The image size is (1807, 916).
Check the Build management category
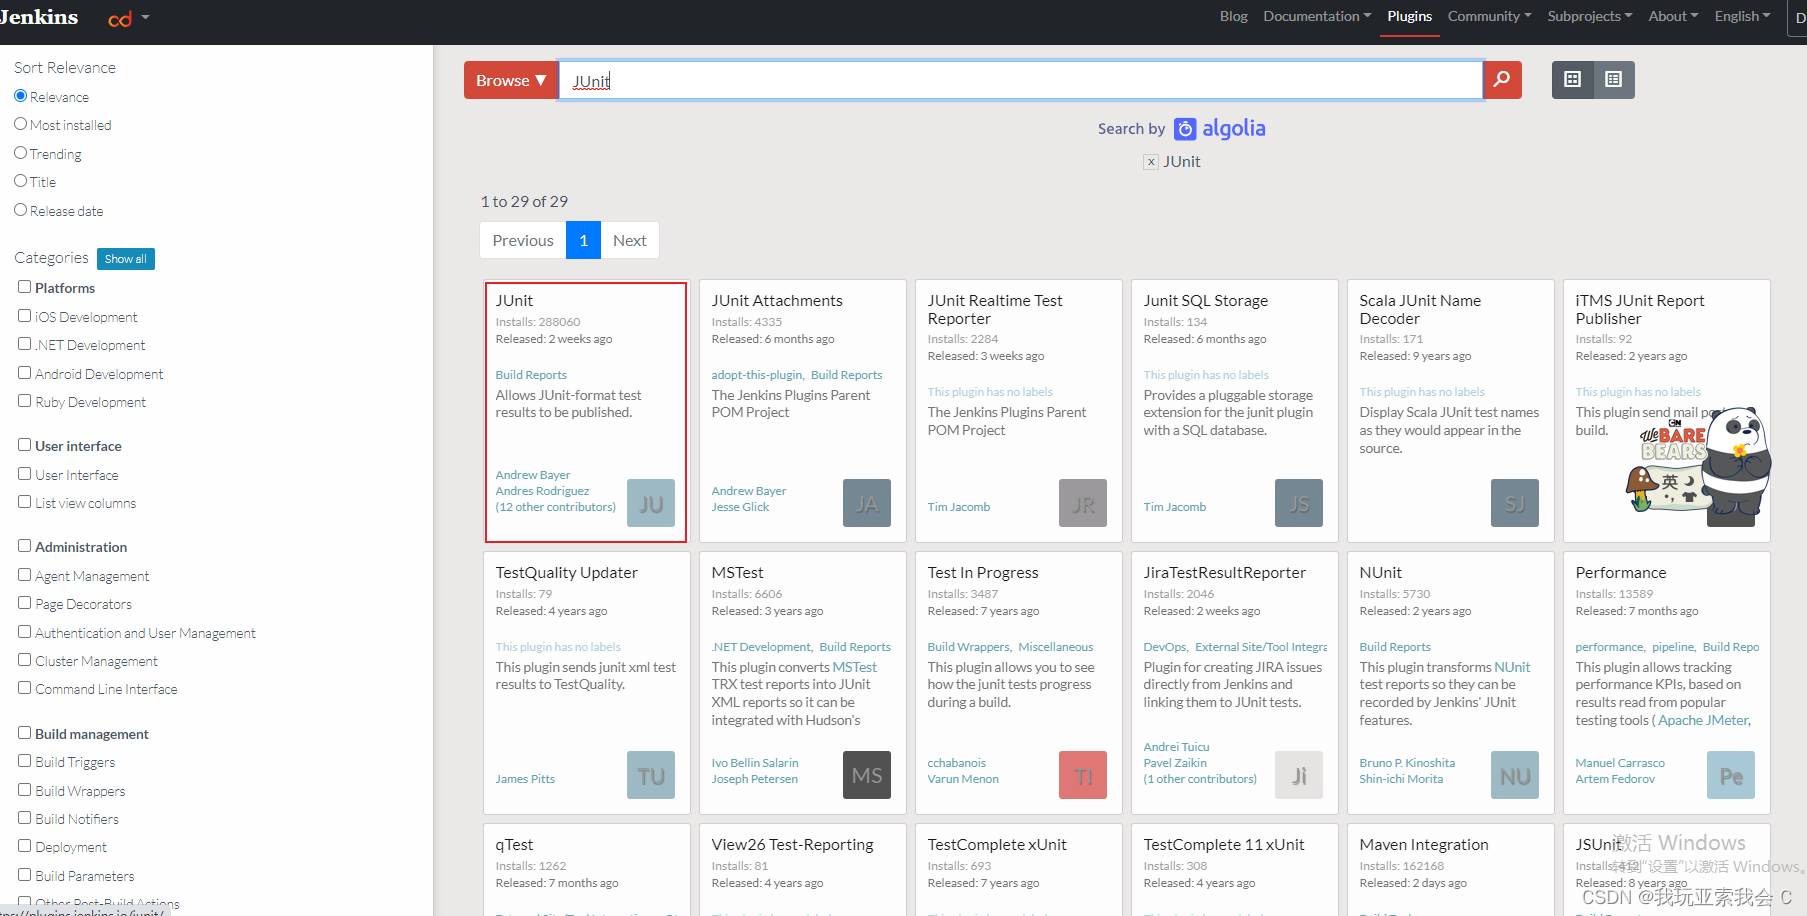click(x=25, y=733)
